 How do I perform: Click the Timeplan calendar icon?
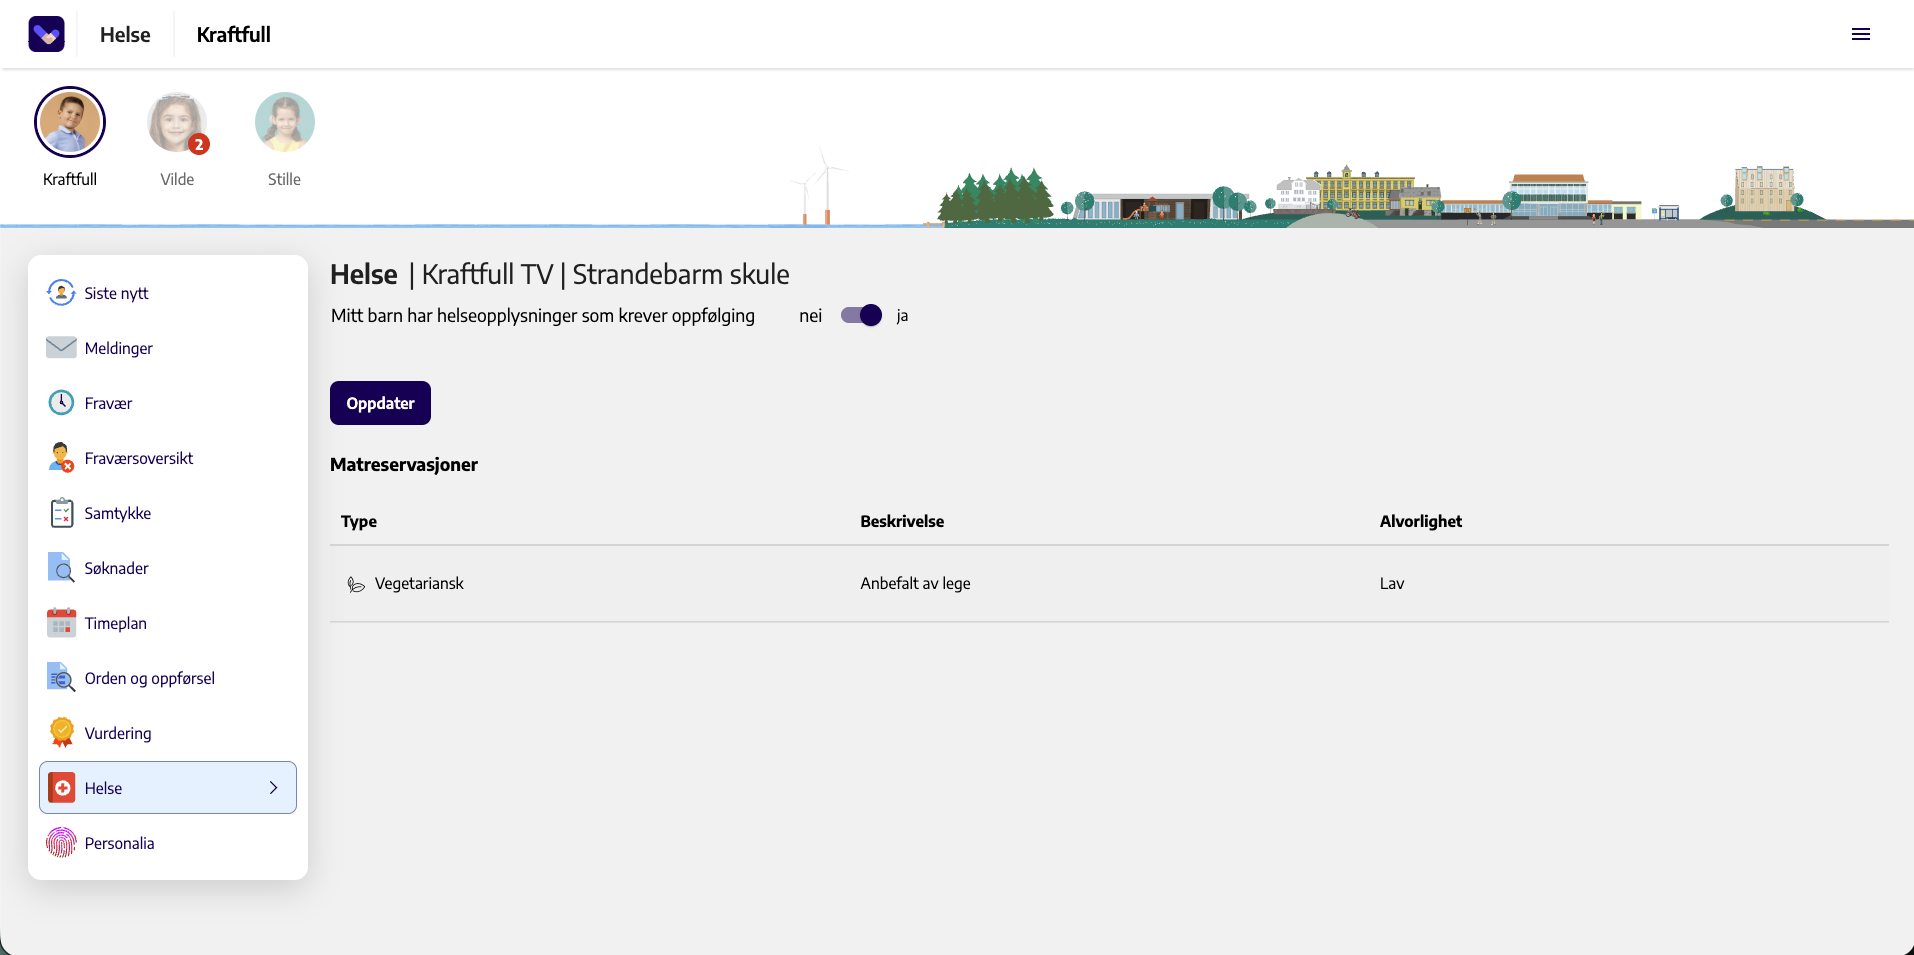(x=61, y=623)
